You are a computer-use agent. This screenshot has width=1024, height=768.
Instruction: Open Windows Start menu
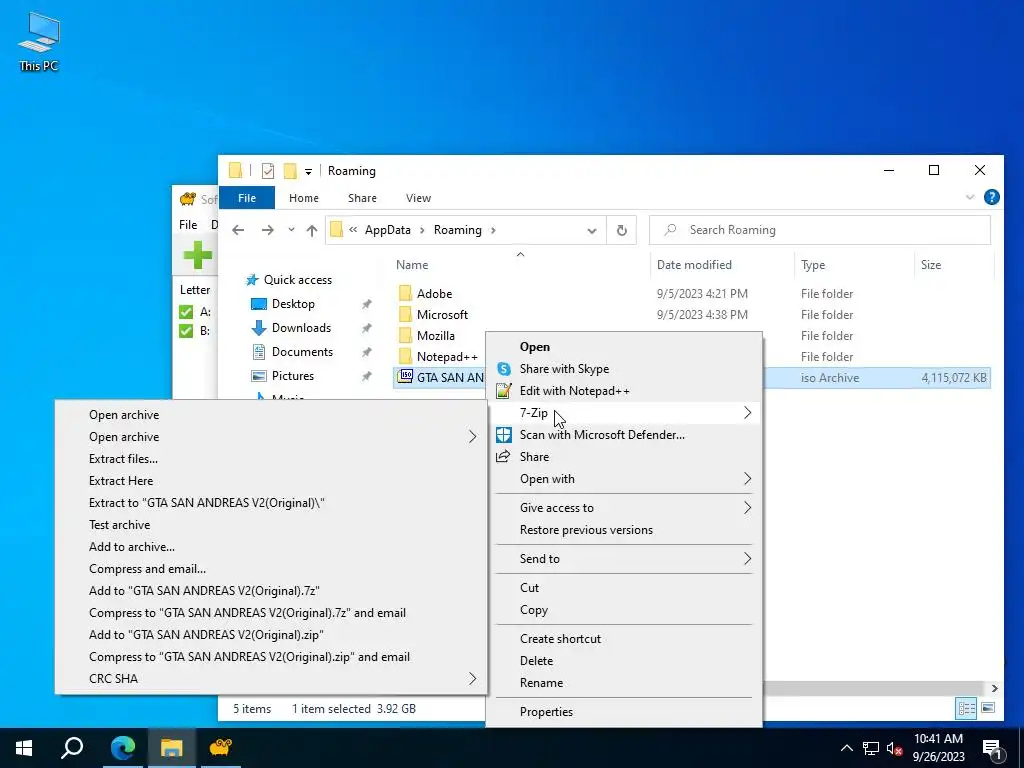pos(24,748)
